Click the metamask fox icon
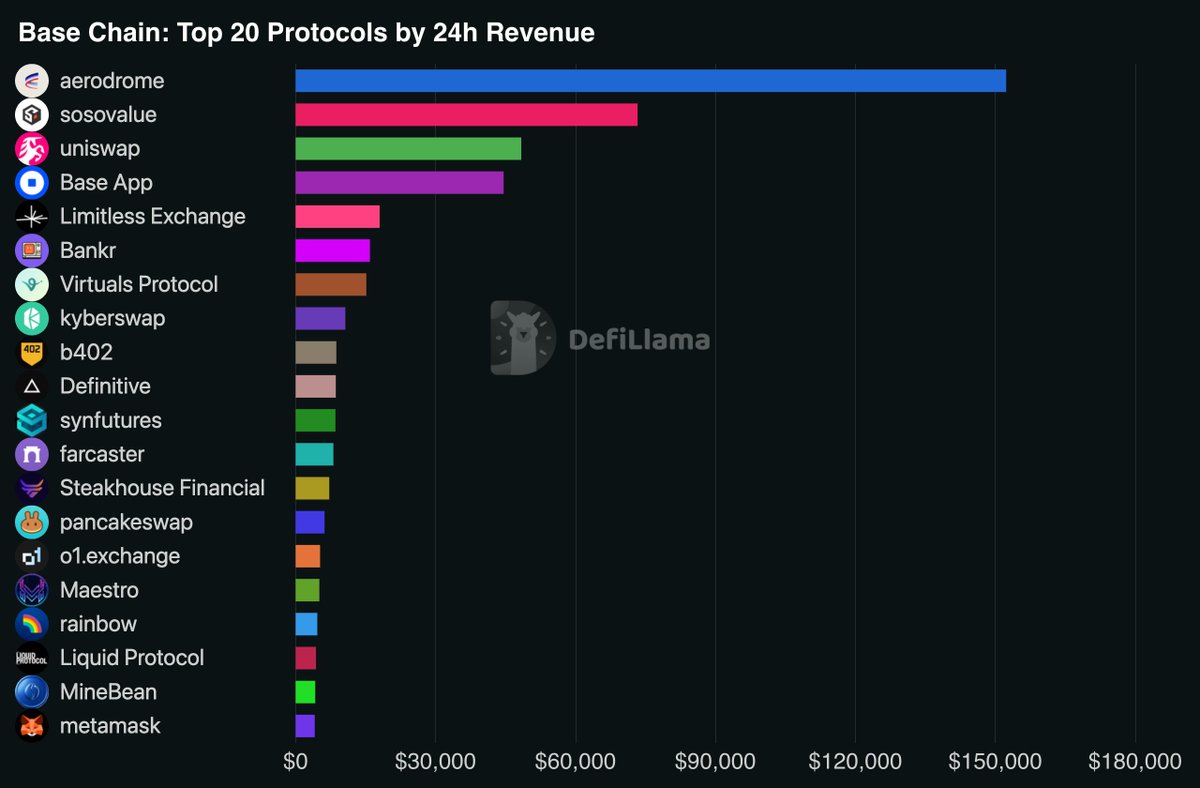1200x788 pixels. click(x=32, y=727)
